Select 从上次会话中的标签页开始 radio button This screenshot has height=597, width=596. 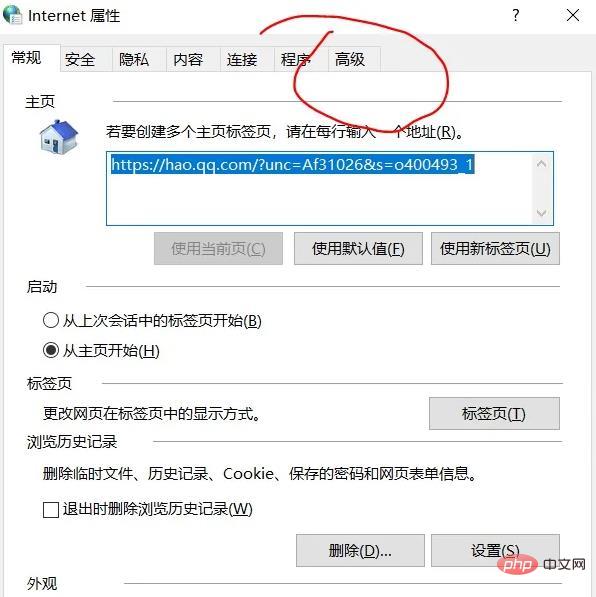(x=51, y=320)
